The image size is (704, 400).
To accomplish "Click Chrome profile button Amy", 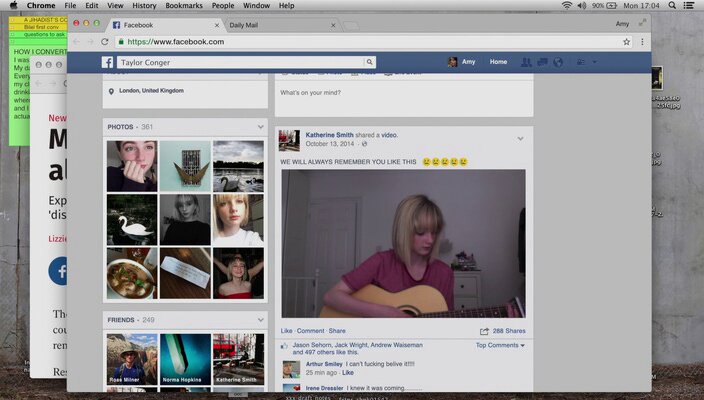I will [622, 24].
